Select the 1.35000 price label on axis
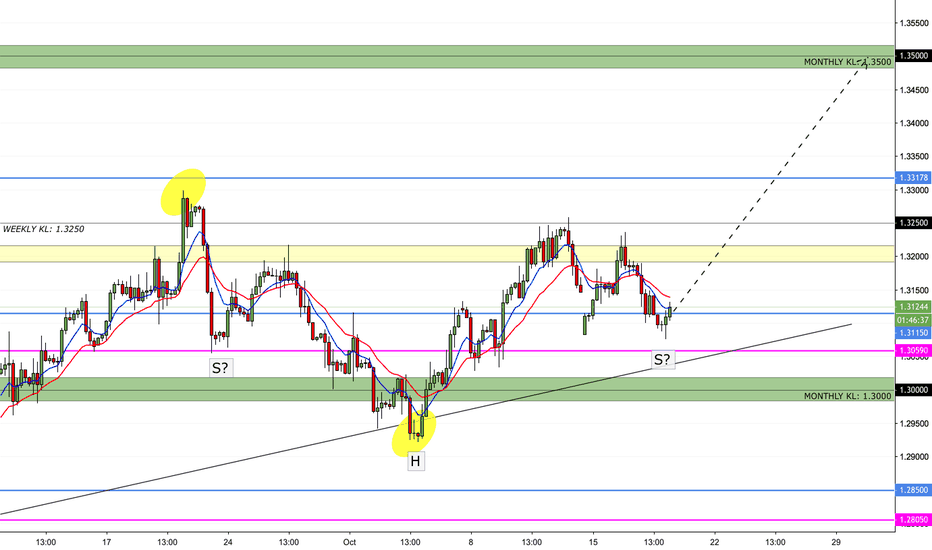Image resolution: width=932 pixels, height=550 pixels. coord(914,56)
